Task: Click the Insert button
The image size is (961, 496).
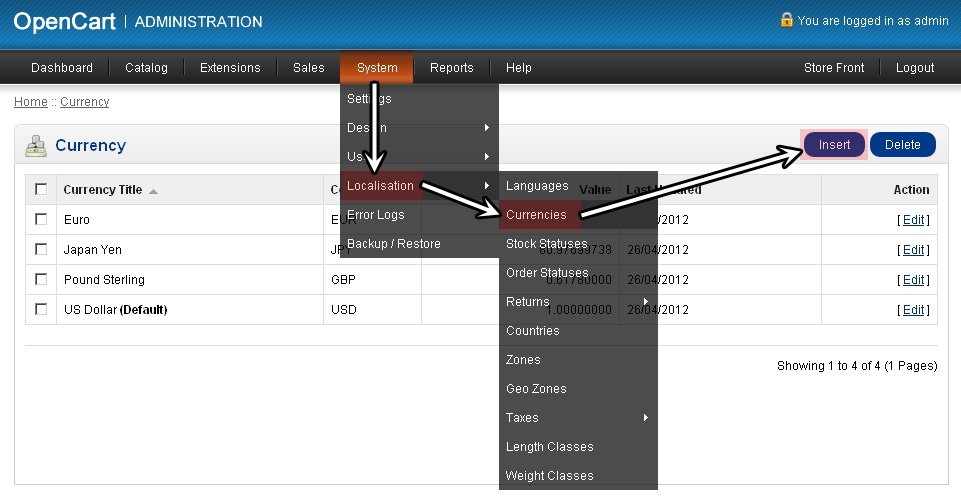Action: [834, 145]
